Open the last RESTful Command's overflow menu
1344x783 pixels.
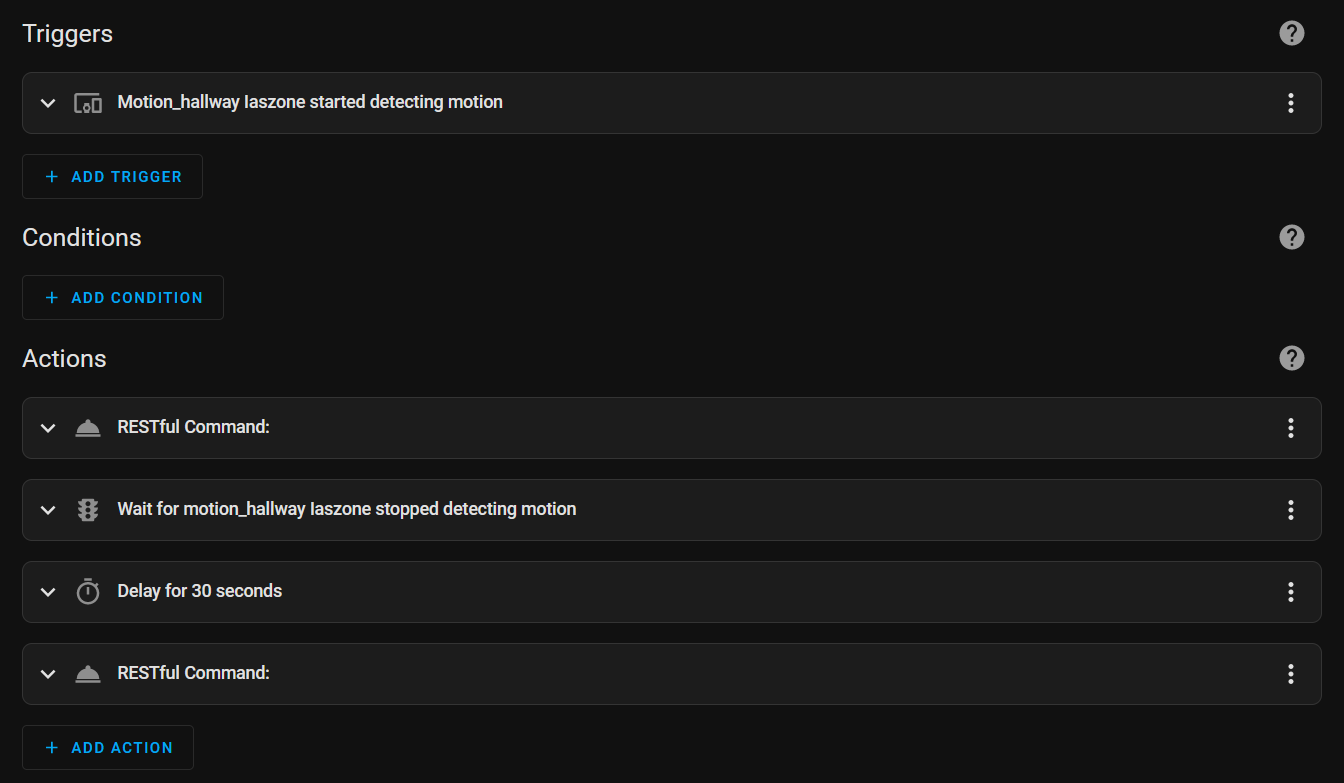(1290, 674)
